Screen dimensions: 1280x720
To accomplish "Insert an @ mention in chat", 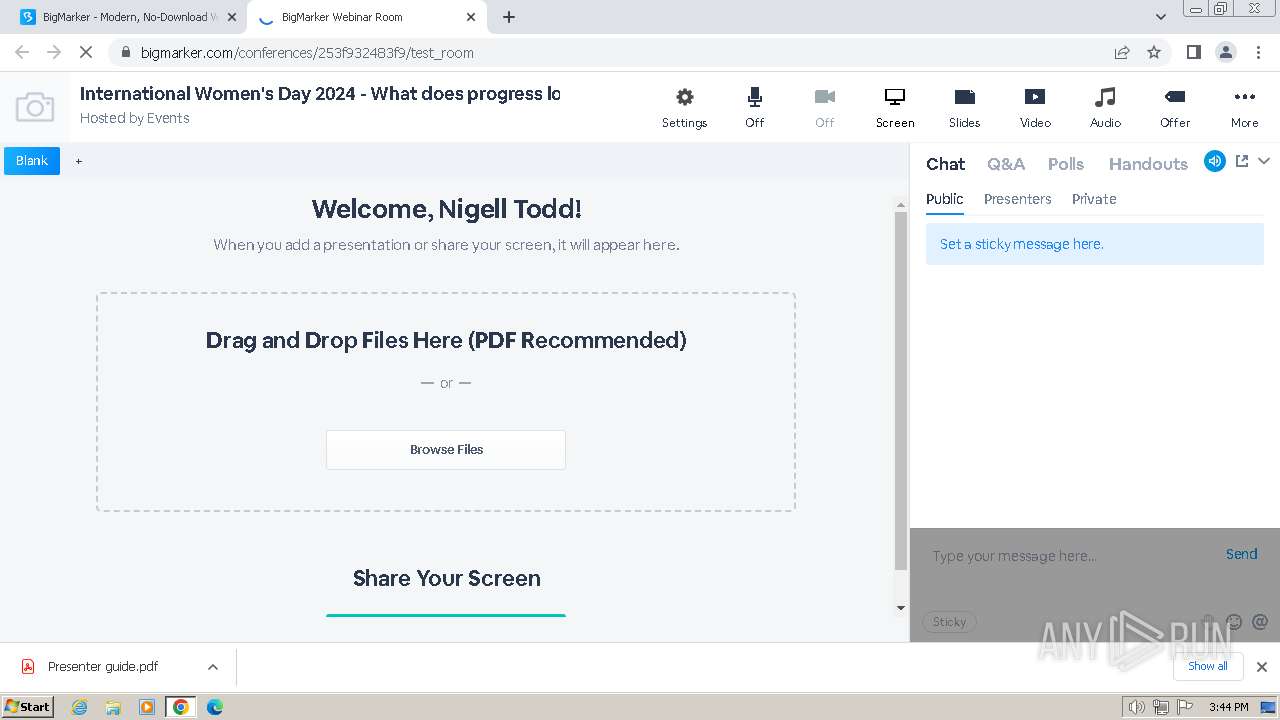I will pos(1260,622).
